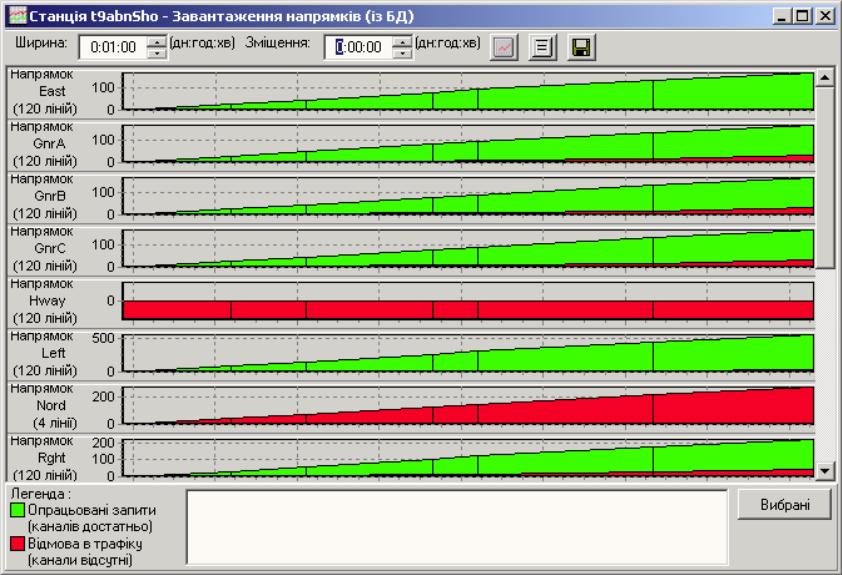Click the Легенда label
The height and width of the screenshot is (575, 842).
(x=41, y=493)
